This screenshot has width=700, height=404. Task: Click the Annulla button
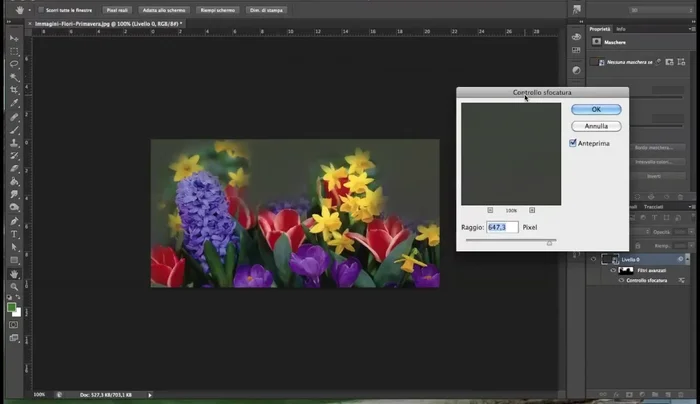coord(596,126)
